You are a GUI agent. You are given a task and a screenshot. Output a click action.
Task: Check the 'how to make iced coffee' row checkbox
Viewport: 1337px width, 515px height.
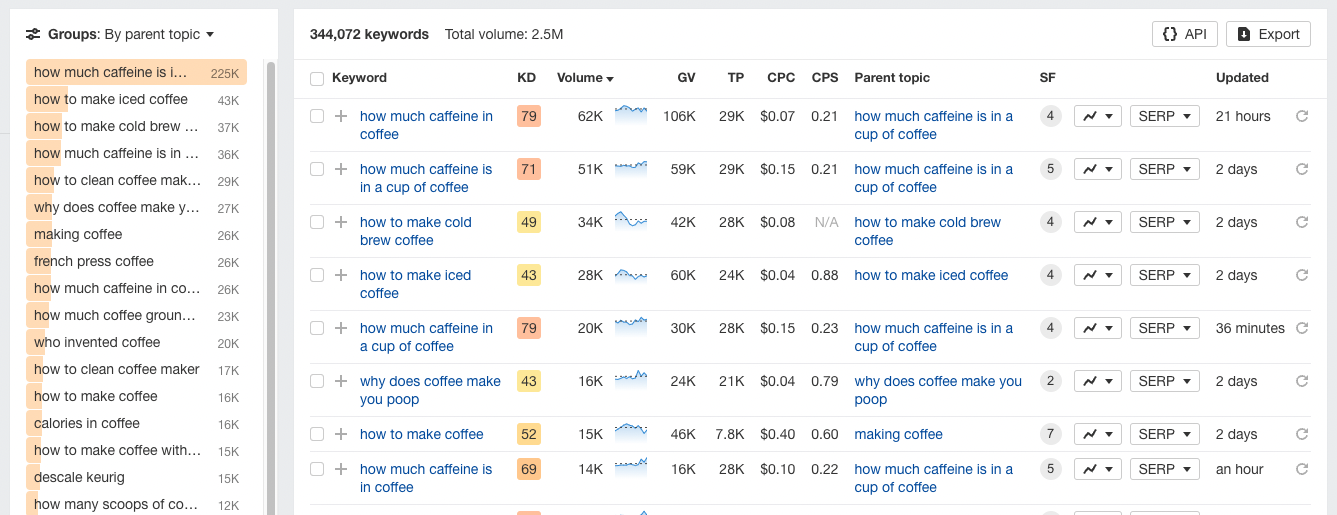coord(317,275)
